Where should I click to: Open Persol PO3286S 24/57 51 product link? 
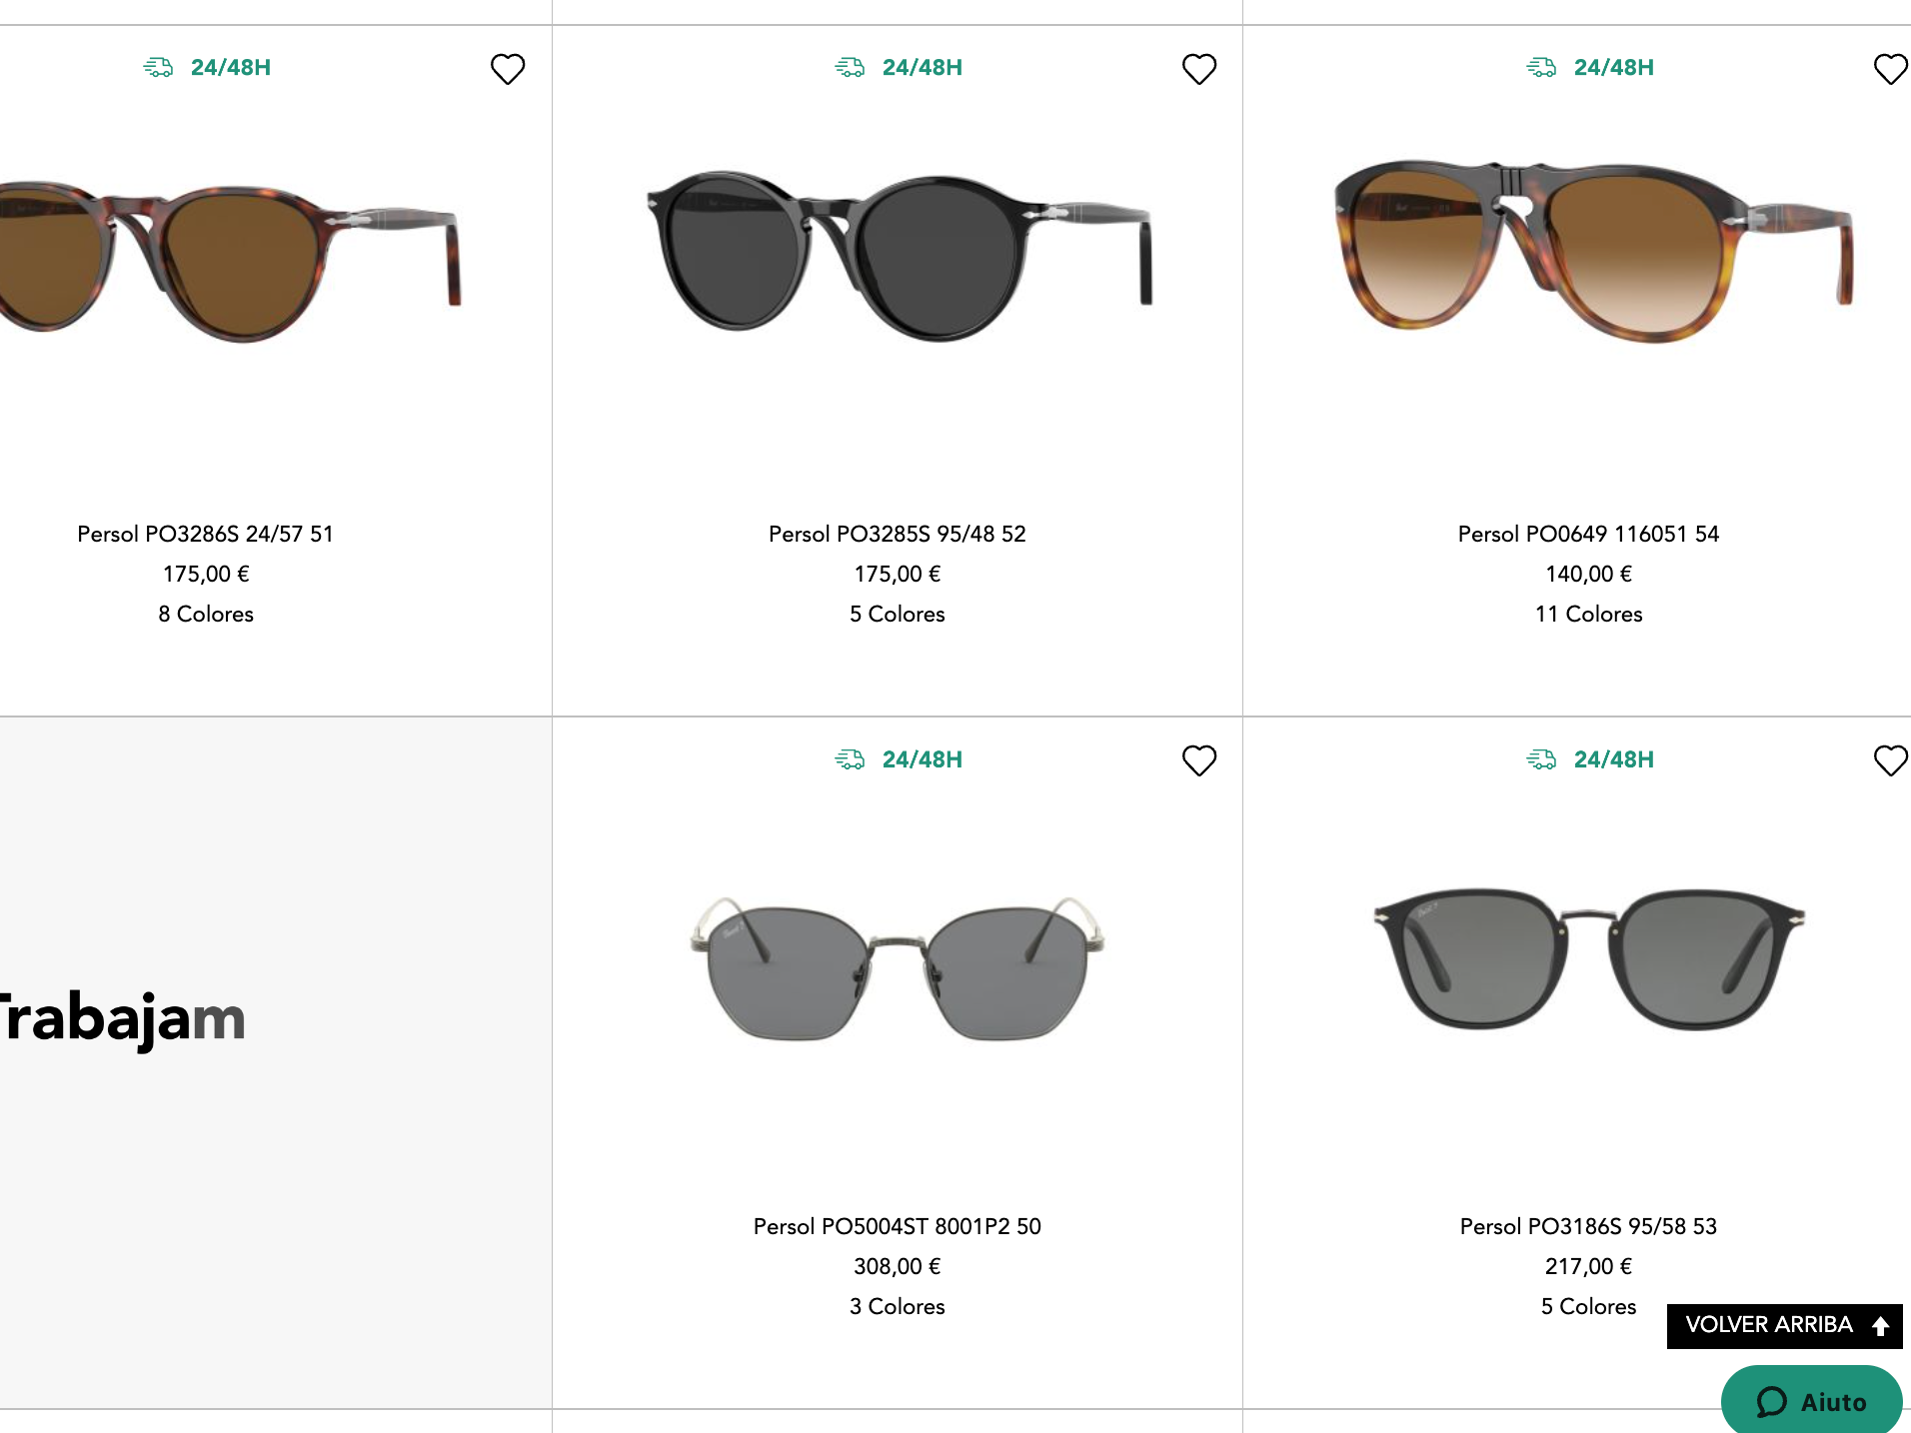205,534
